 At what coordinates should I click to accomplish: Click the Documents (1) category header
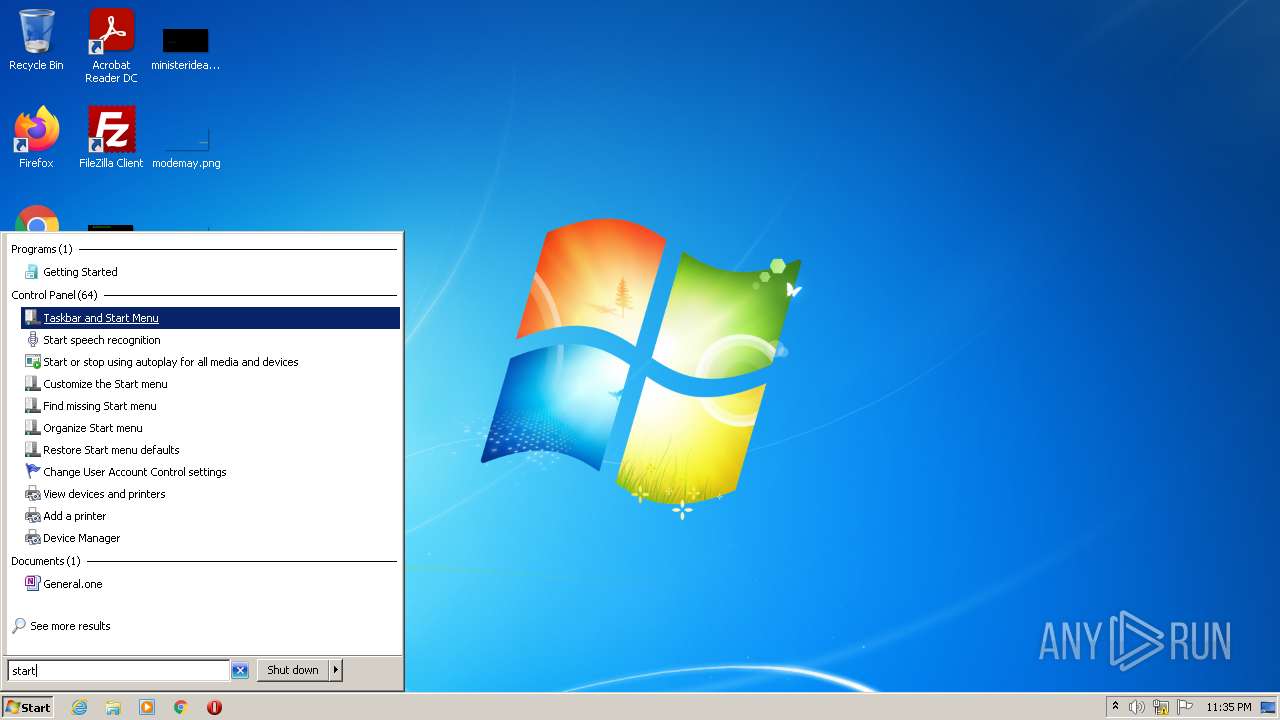coord(45,561)
